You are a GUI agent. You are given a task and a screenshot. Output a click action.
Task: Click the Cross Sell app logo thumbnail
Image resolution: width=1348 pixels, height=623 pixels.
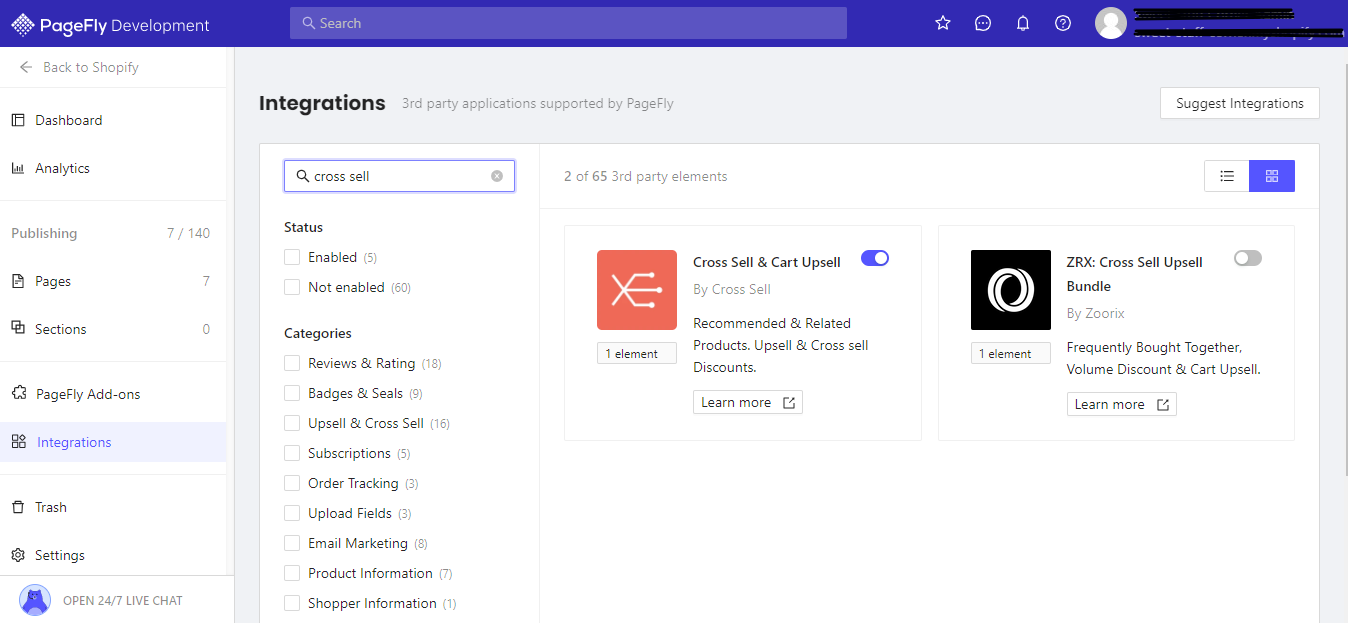pyautogui.click(x=637, y=290)
